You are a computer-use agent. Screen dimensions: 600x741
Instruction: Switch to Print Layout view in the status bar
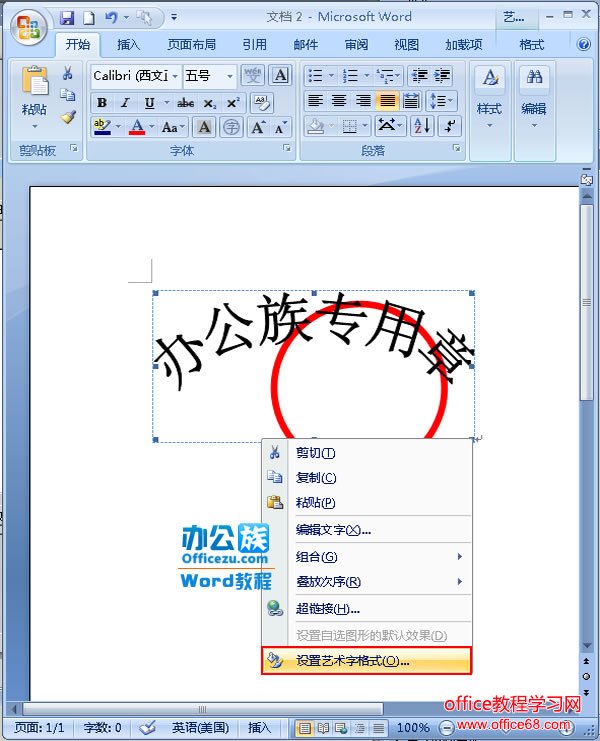click(305, 728)
